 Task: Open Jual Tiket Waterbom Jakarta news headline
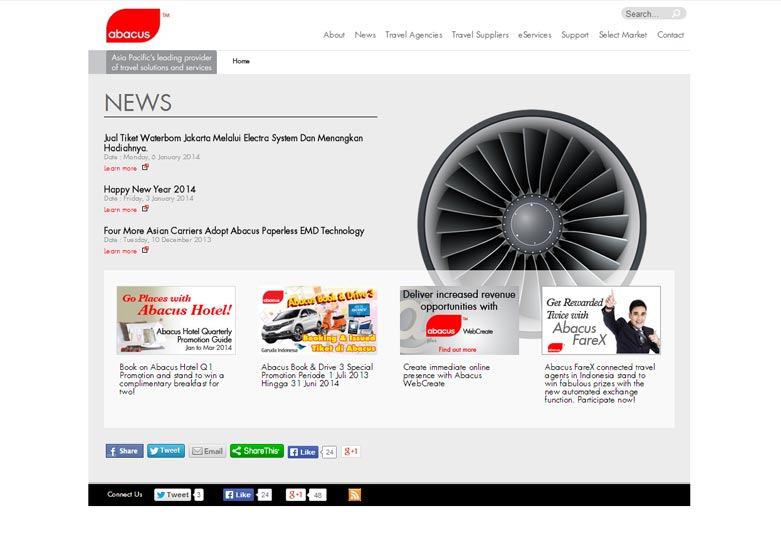click(x=233, y=143)
